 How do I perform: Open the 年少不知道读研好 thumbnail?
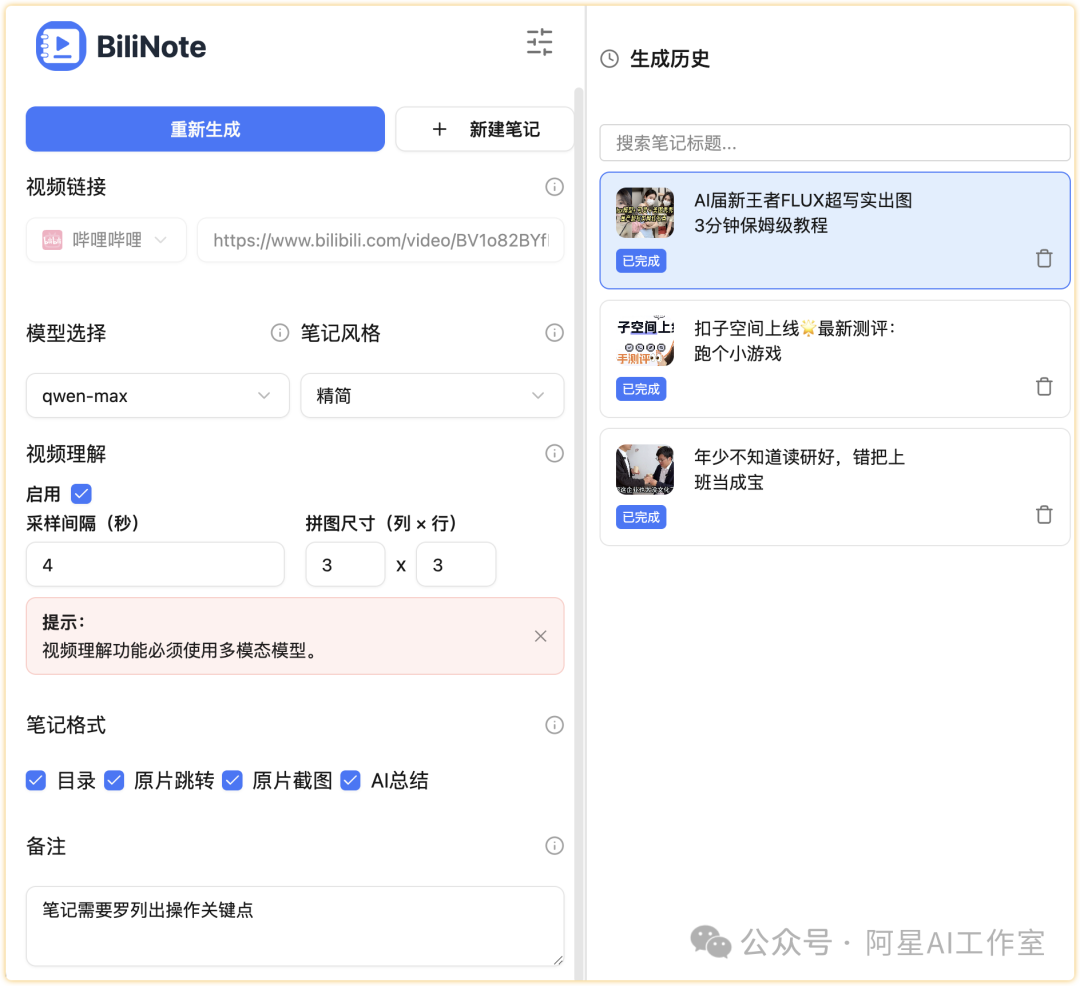pyautogui.click(x=645, y=469)
